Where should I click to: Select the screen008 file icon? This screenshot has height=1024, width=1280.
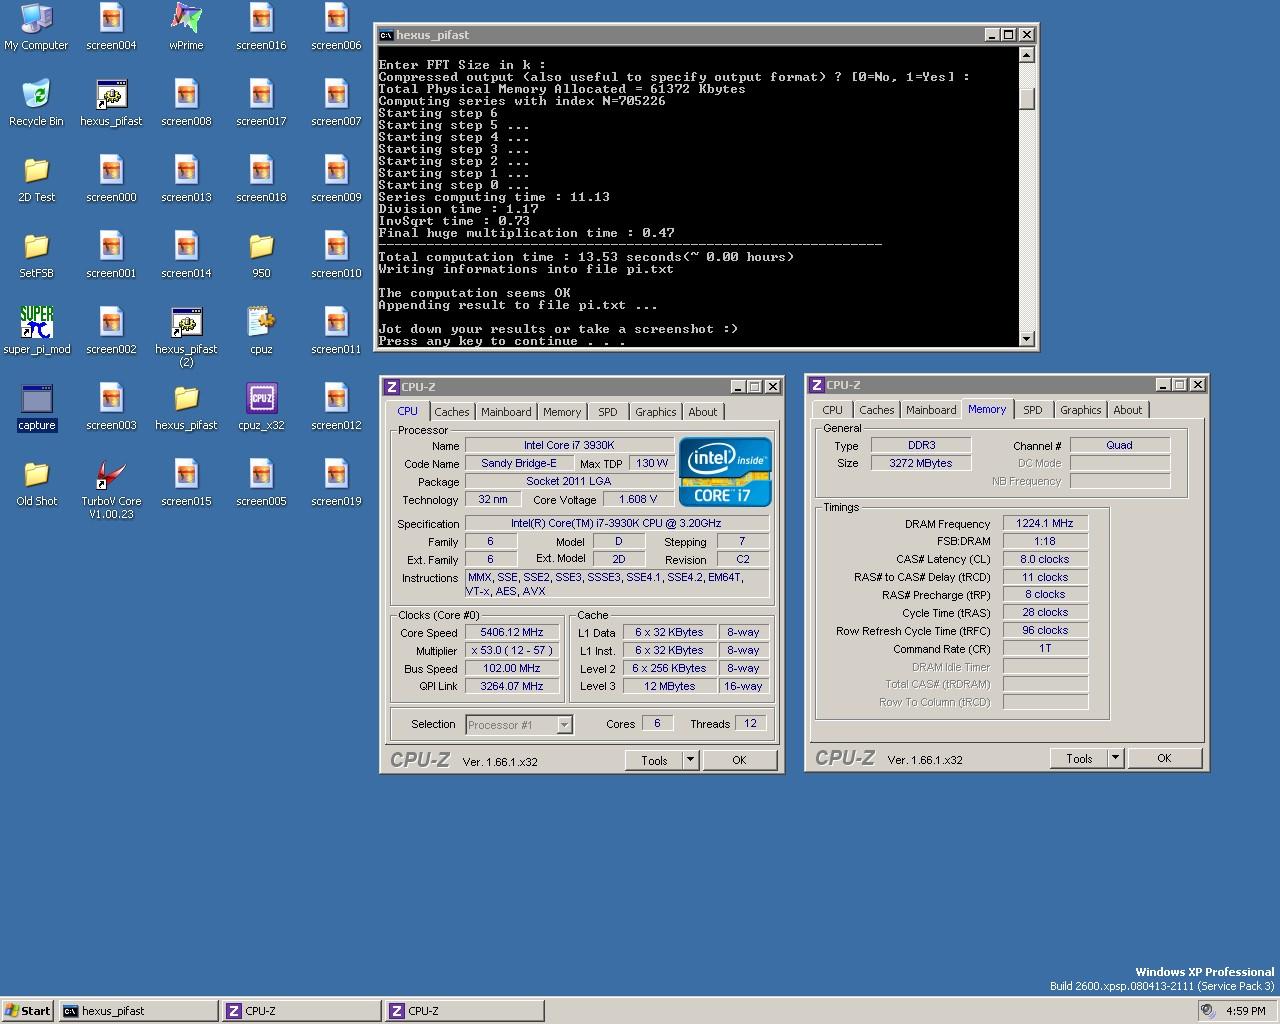point(186,103)
